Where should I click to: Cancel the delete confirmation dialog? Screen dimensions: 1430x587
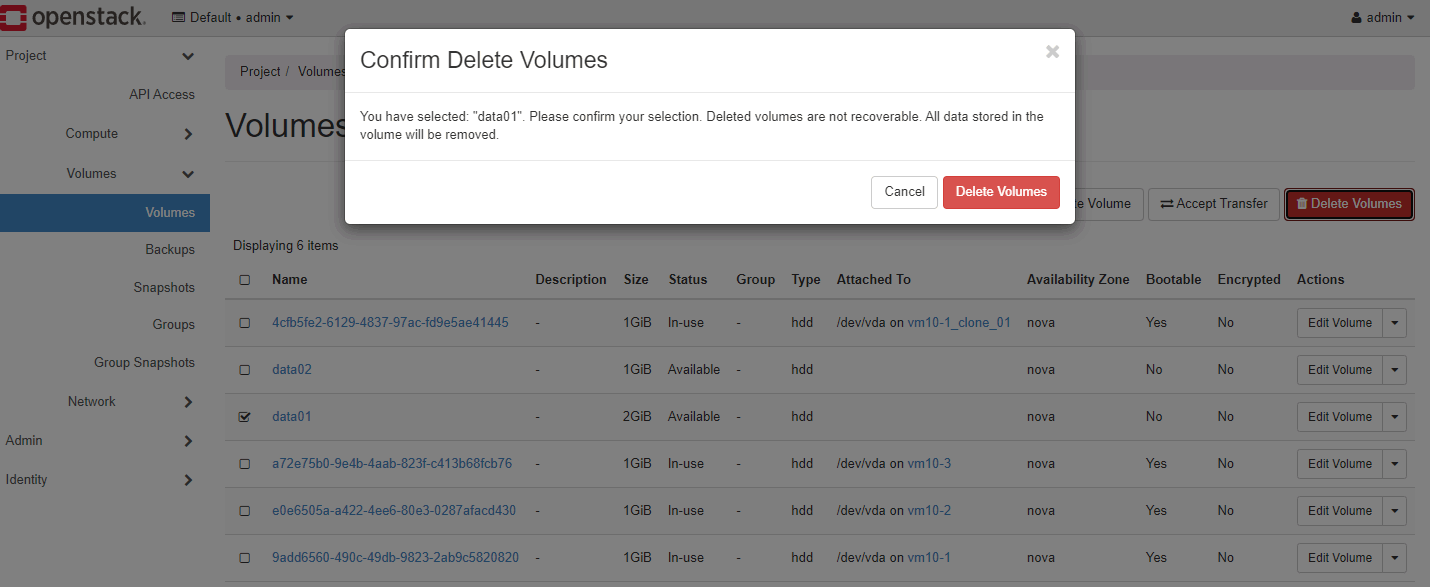click(x=904, y=192)
